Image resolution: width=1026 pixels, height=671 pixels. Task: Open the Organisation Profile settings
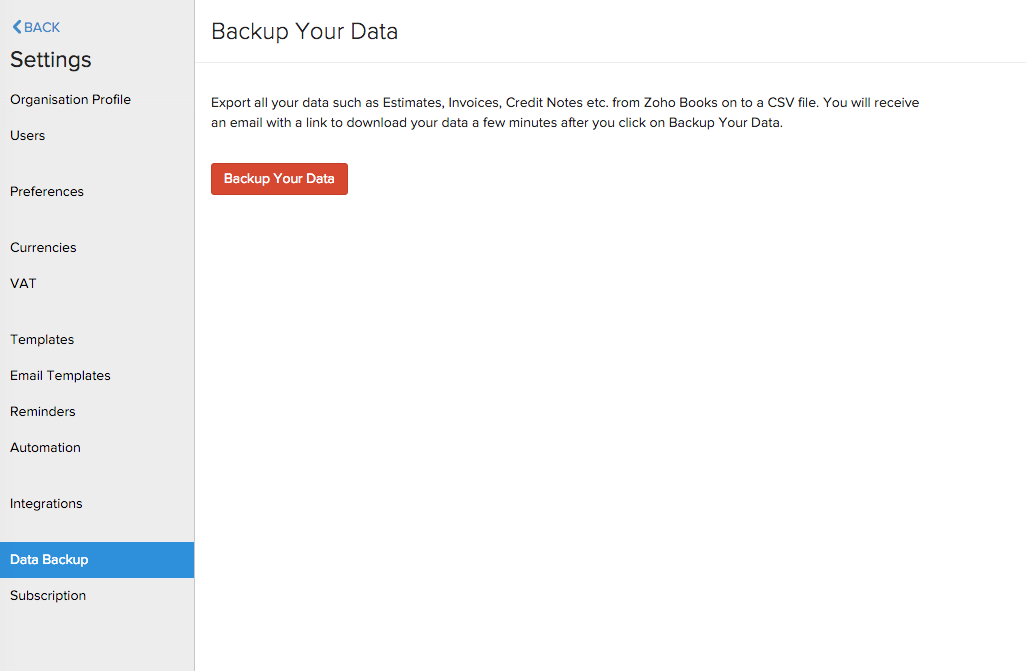(x=70, y=99)
